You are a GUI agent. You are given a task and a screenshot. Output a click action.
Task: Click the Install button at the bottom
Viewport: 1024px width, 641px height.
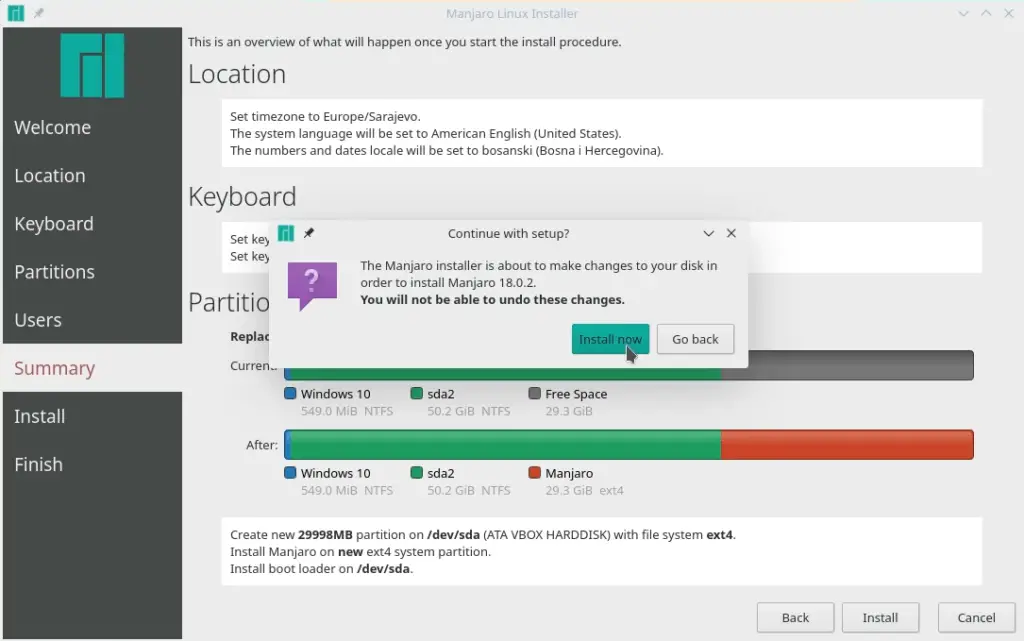pyautogui.click(x=880, y=618)
